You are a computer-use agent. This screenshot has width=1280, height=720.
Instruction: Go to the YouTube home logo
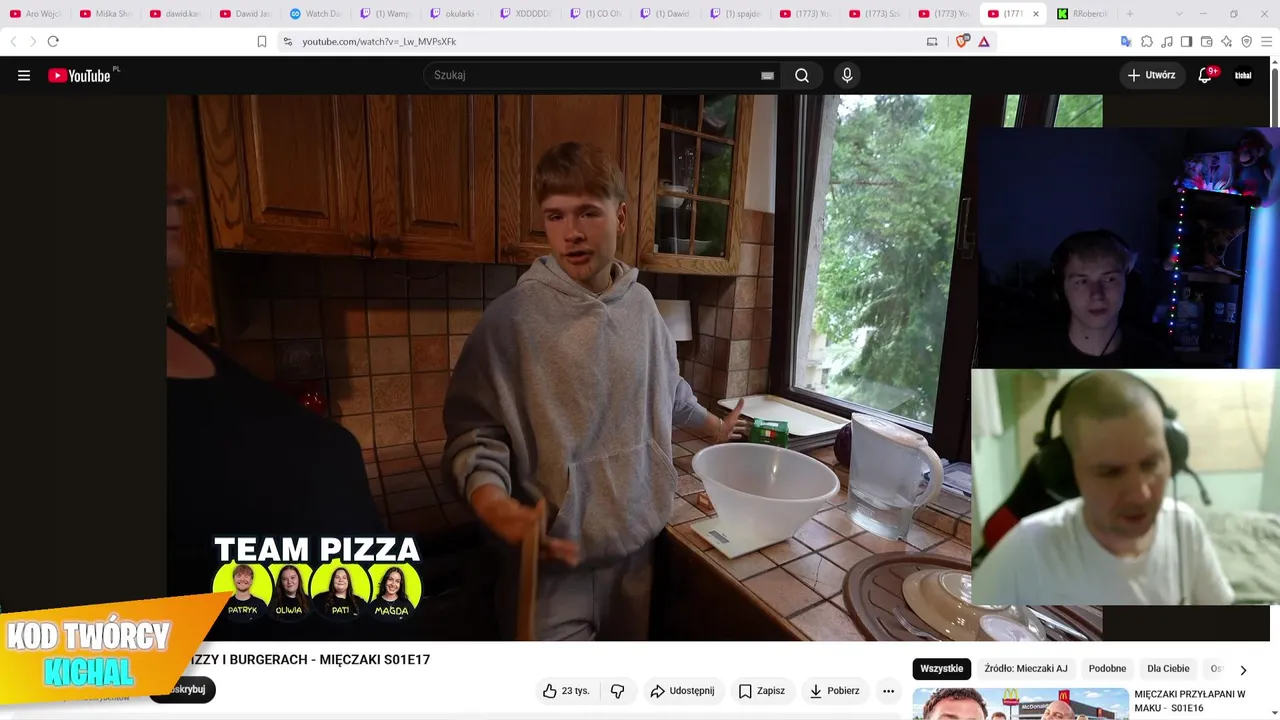click(80, 75)
